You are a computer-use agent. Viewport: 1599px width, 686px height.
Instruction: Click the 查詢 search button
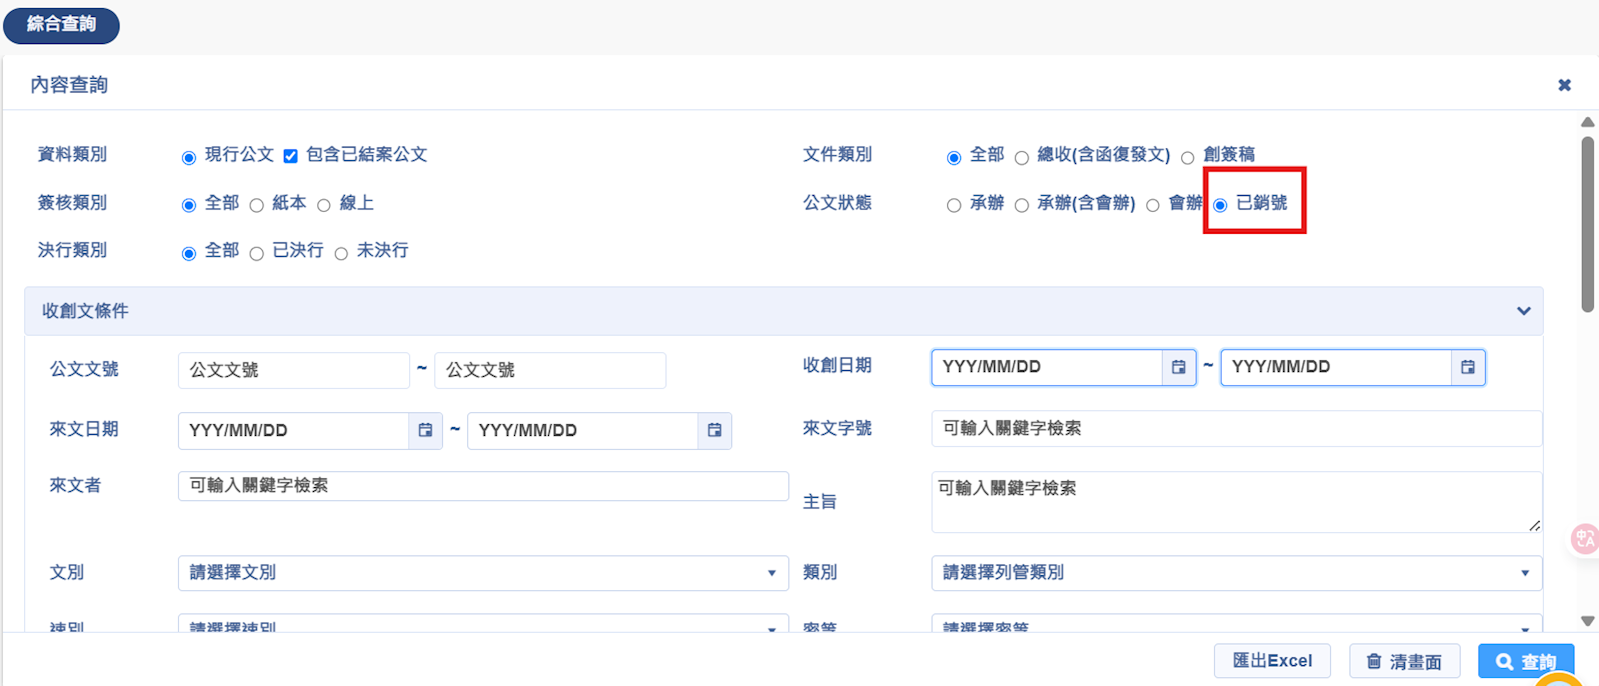coord(1526,661)
